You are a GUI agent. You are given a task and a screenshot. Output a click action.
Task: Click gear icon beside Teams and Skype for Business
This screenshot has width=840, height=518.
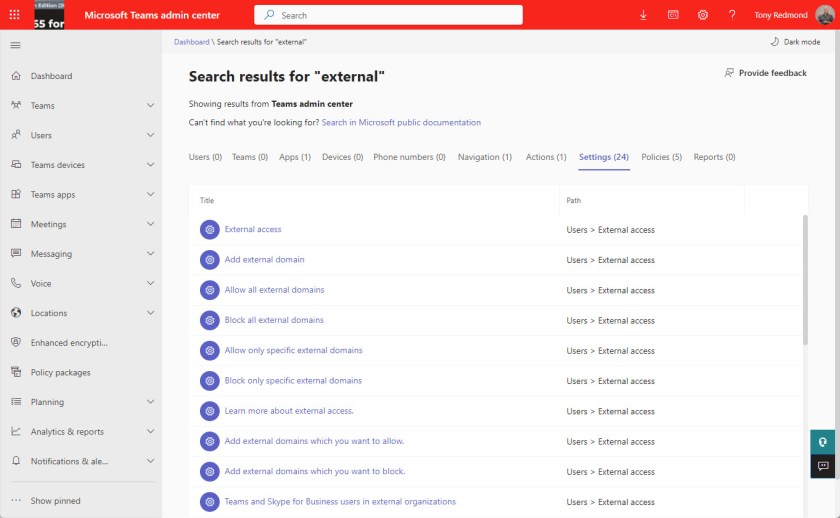point(210,502)
